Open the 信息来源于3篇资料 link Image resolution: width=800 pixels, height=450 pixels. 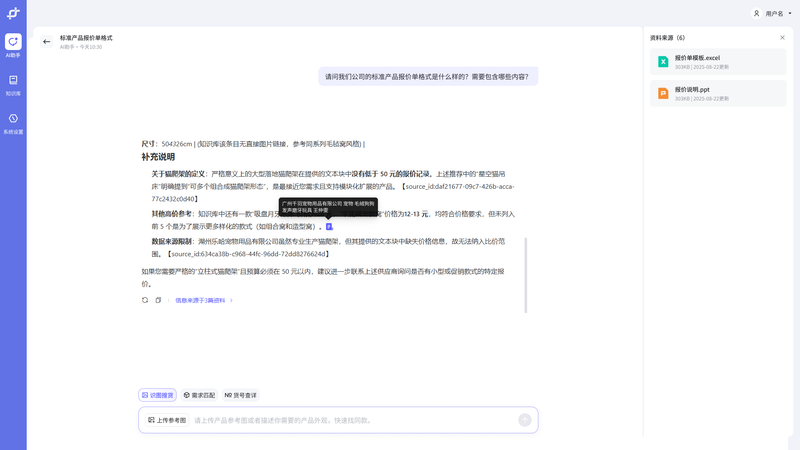click(204, 301)
